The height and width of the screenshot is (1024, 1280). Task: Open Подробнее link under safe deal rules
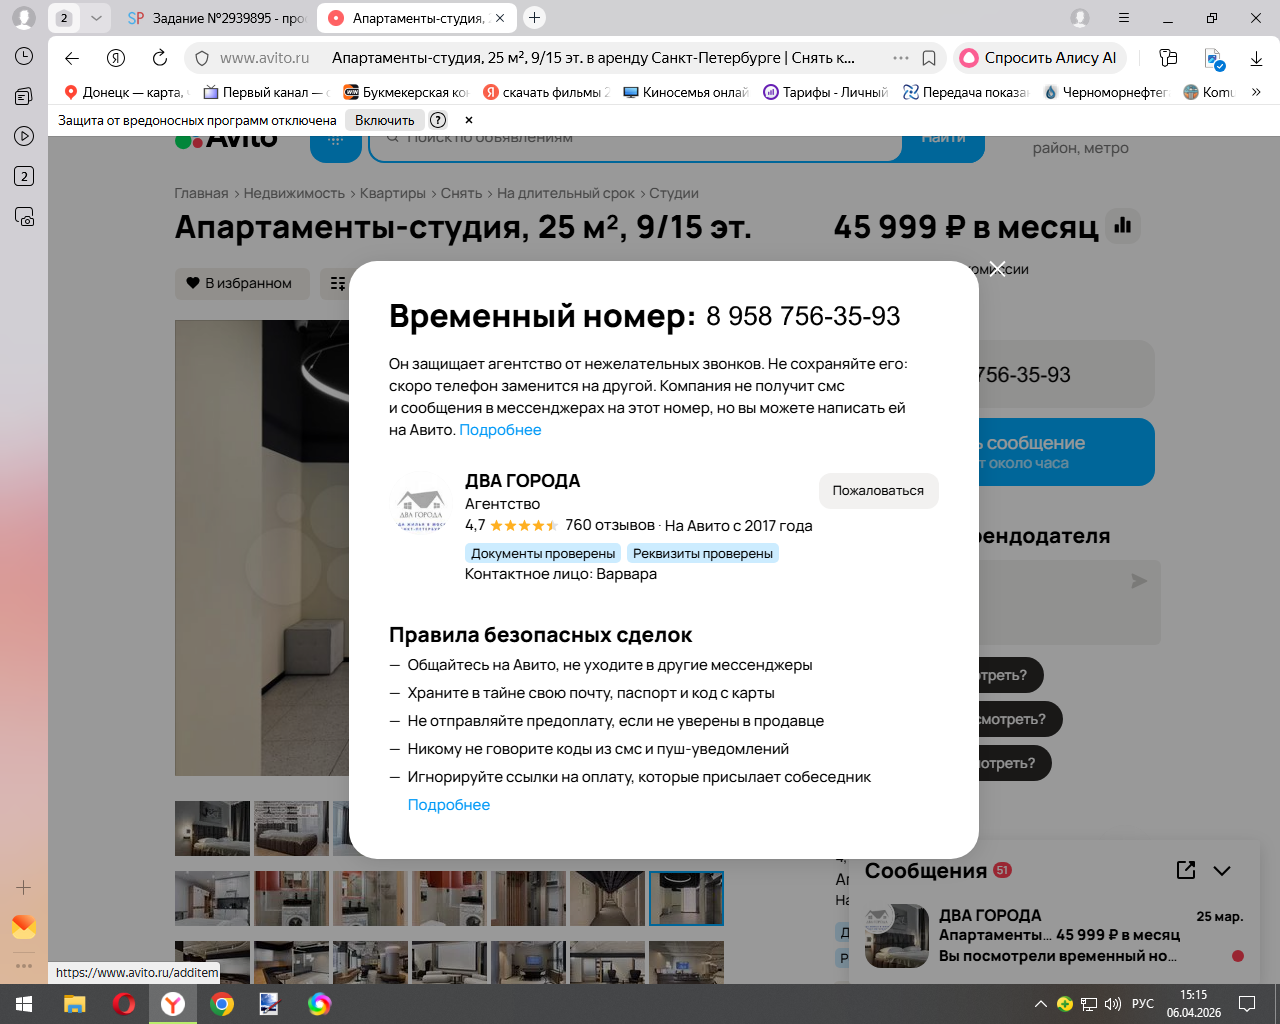449,805
